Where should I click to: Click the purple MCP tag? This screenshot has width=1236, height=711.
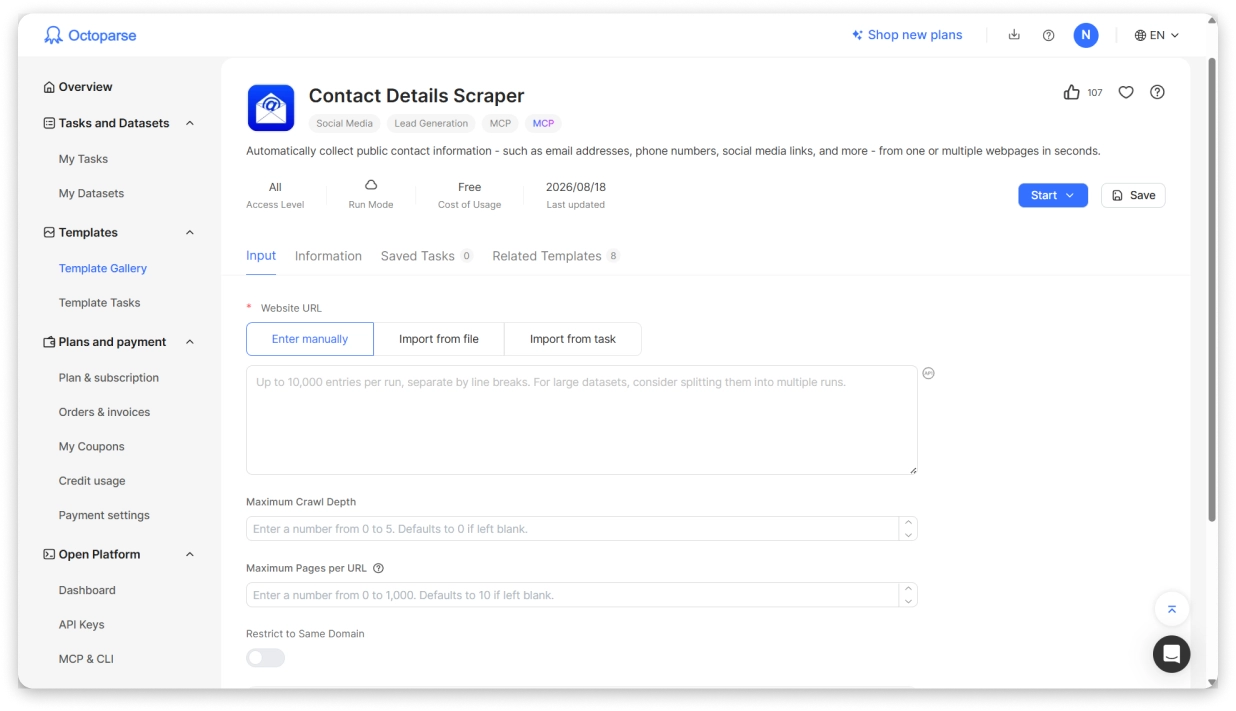(543, 124)
